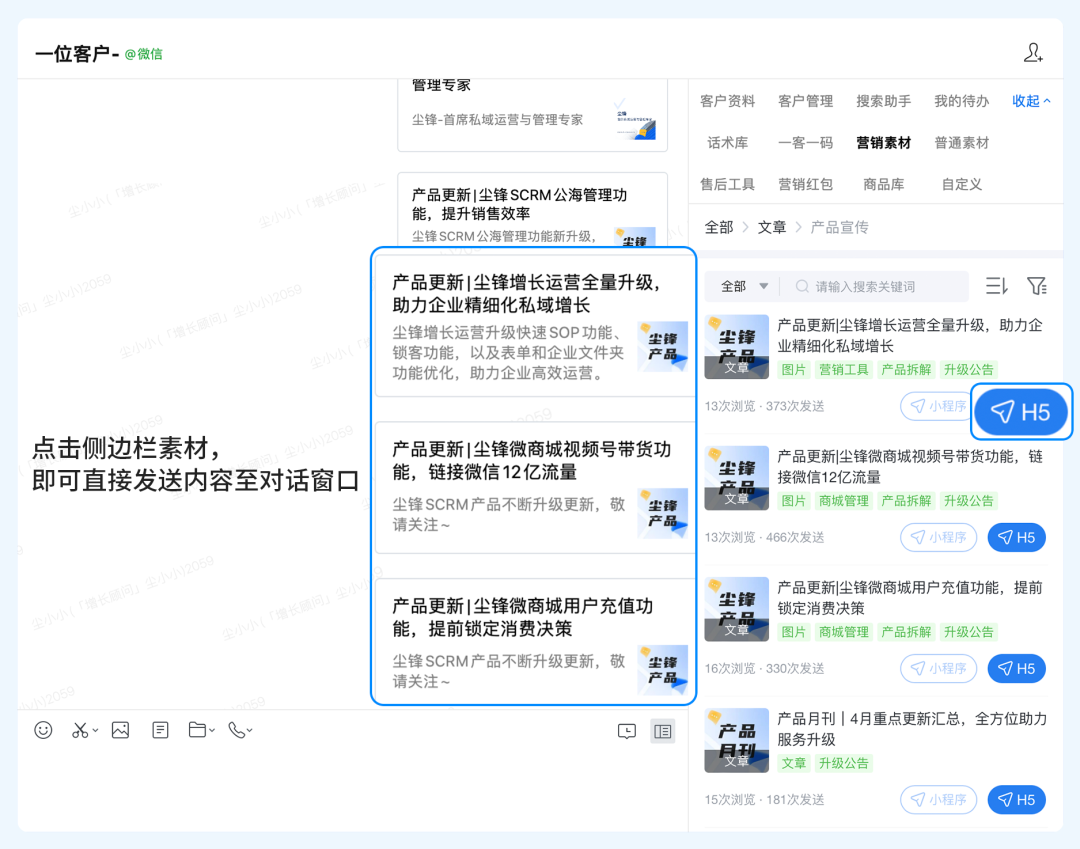The width and height of the screenshot is (1080, 849).
Task: Open sent card 首席私域运营与管理专家 in chat
Action: coord(532,114)
